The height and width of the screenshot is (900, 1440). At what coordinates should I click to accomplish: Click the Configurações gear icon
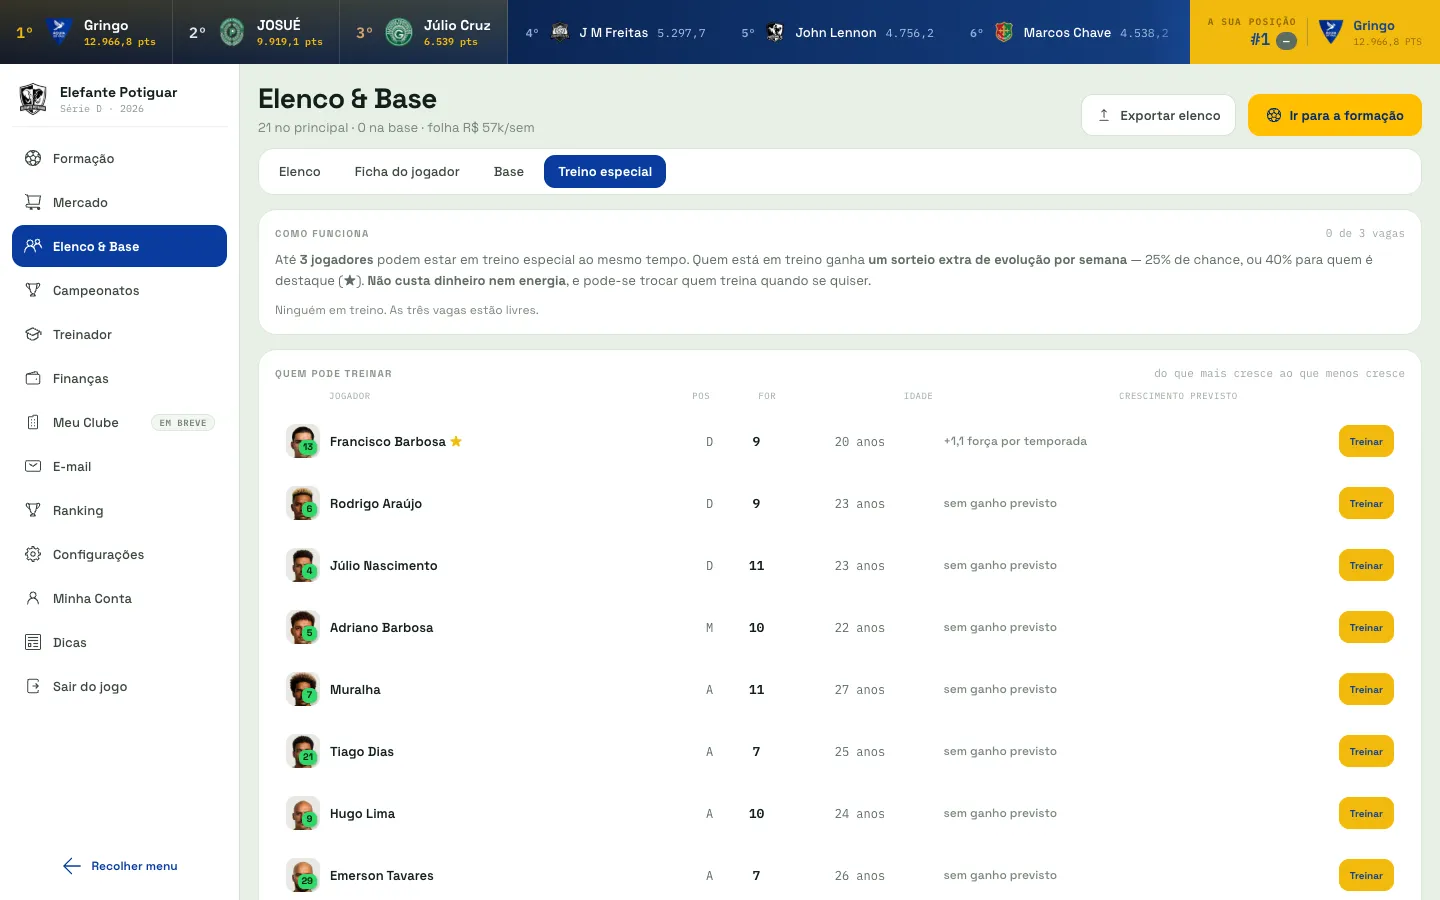point(33,554)
